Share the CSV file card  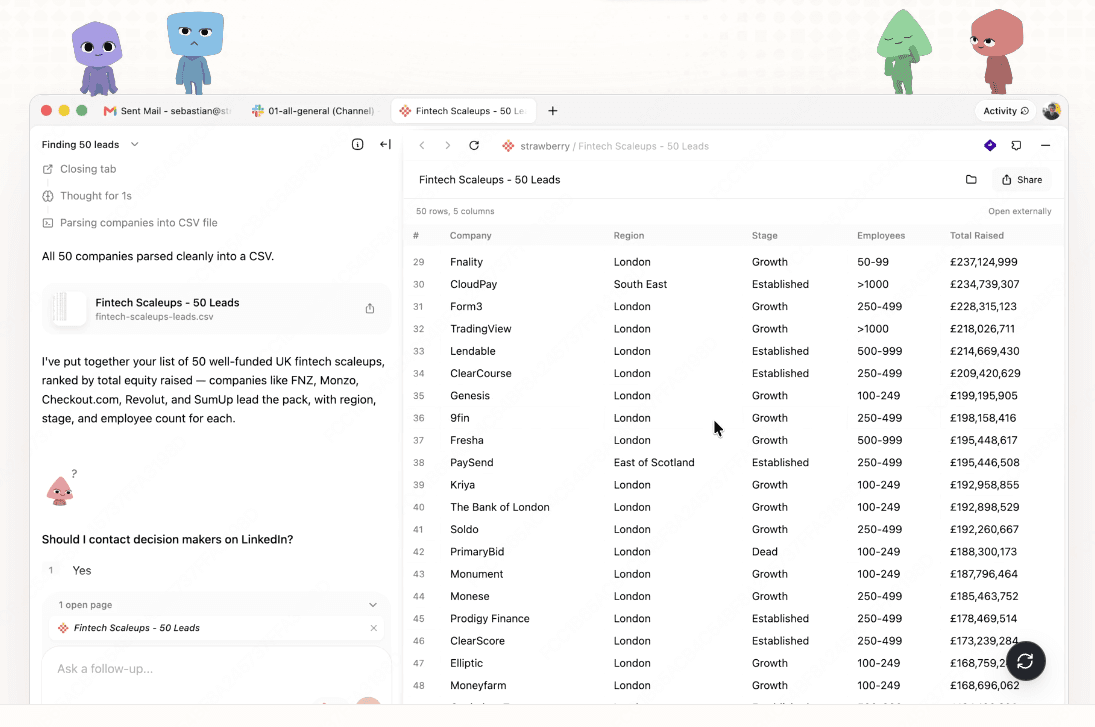(x=370, y=309)
